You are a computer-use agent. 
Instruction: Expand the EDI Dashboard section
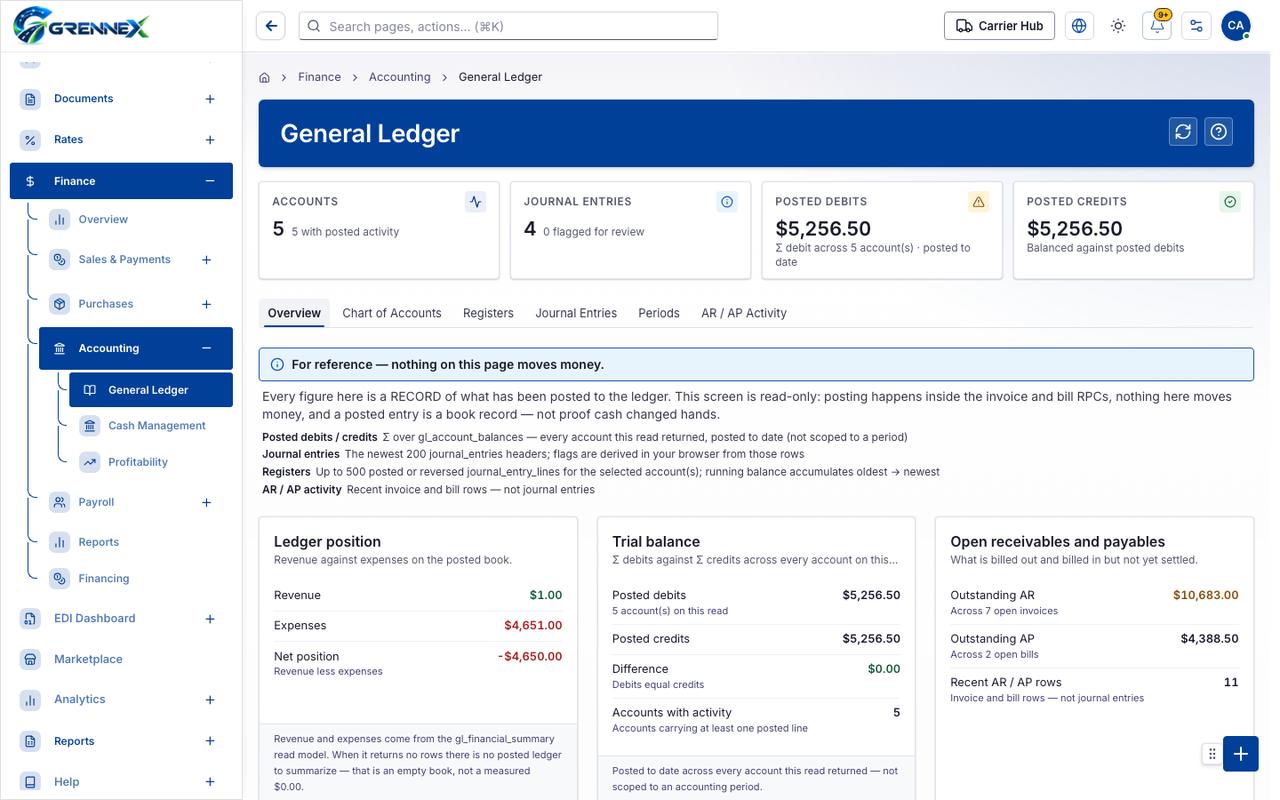pos(210,619)
